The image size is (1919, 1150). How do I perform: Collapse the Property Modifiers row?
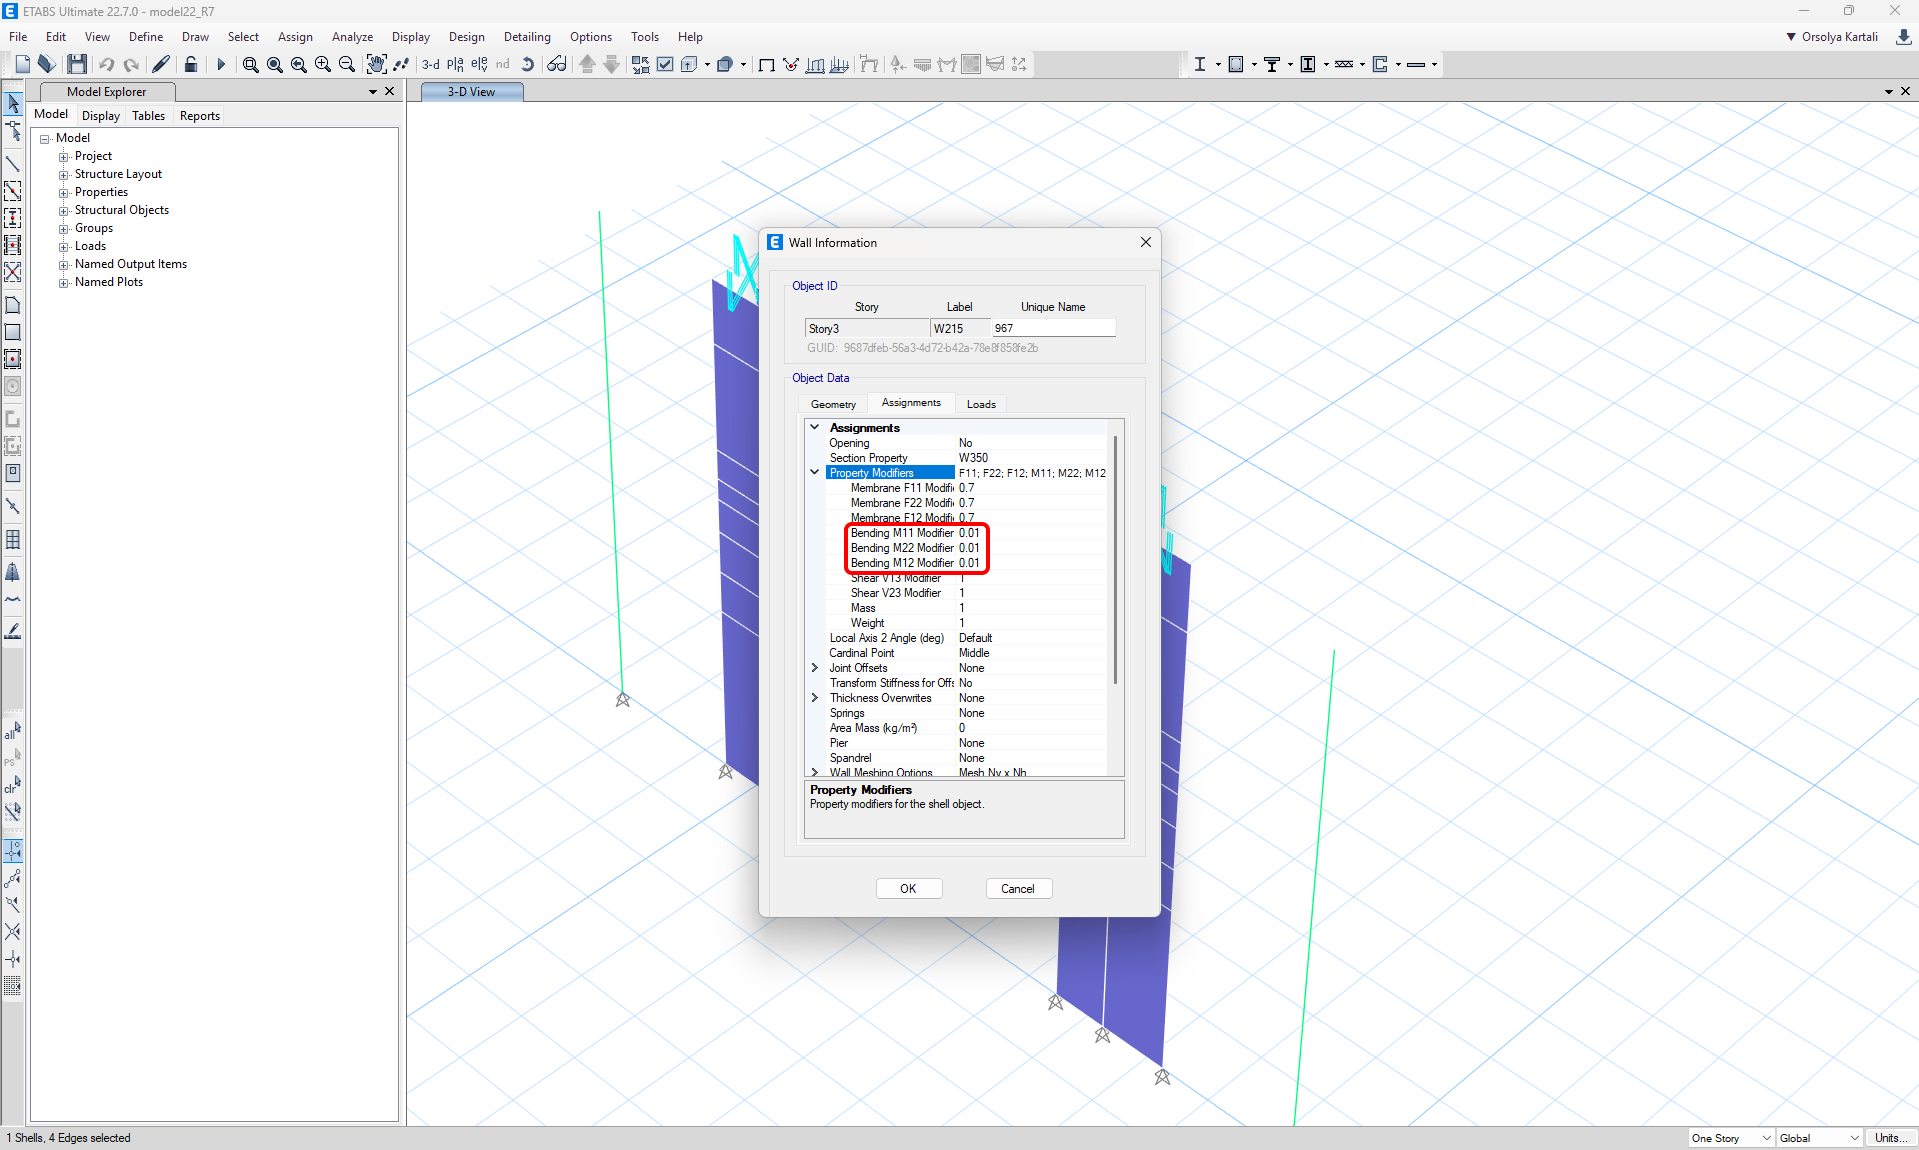coord(815,472)
